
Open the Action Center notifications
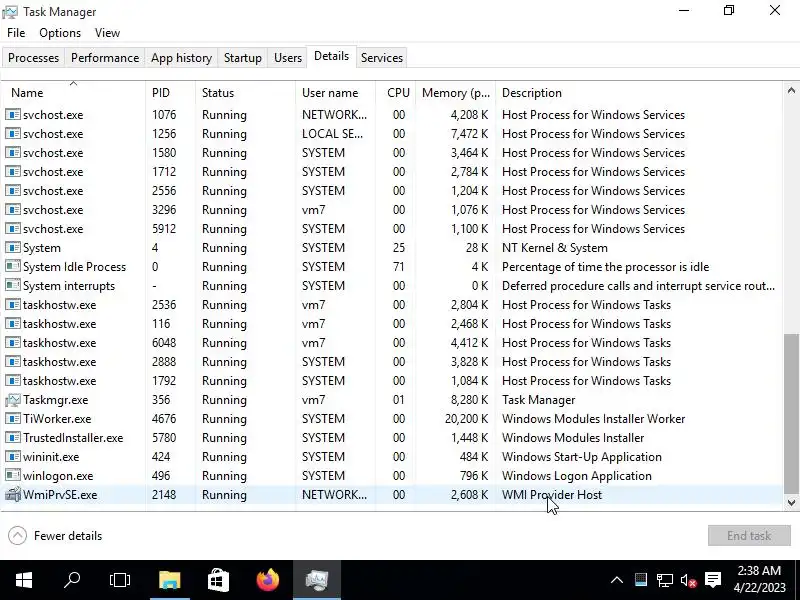tap(713, 580)
